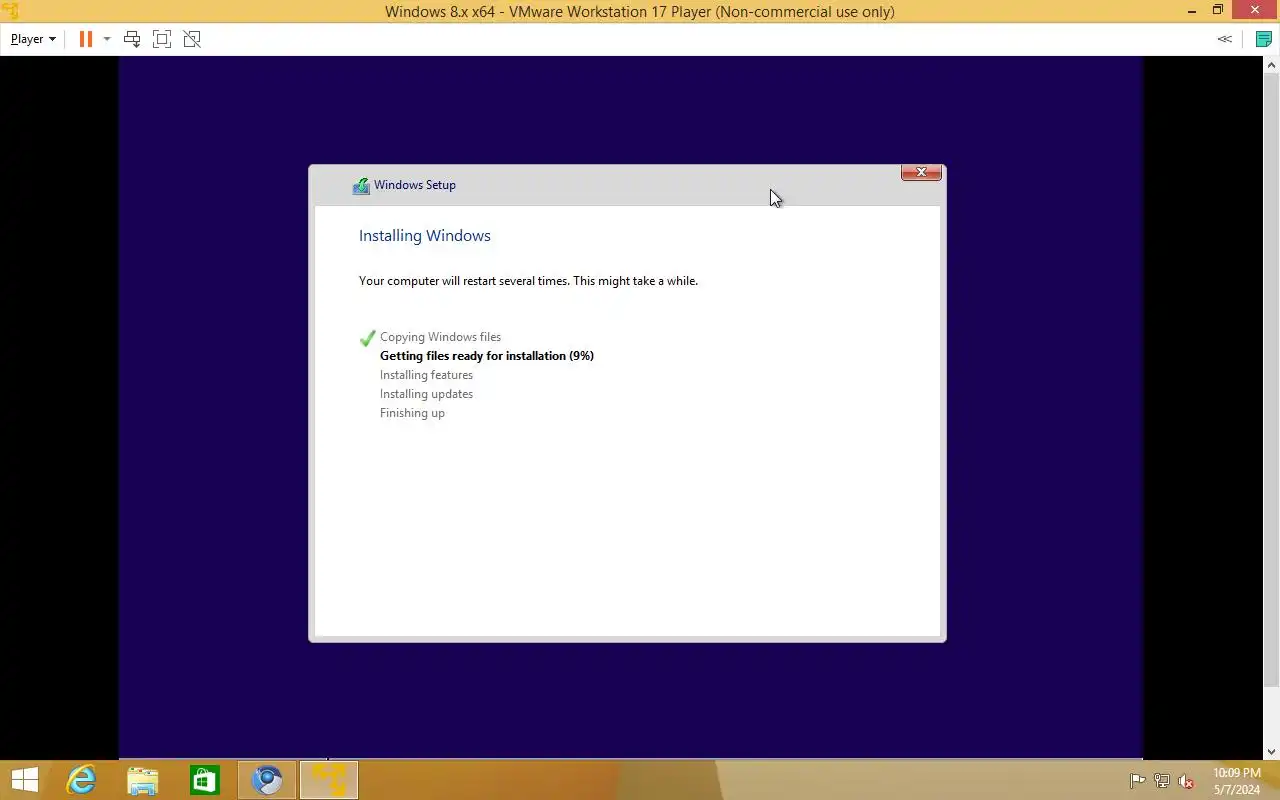Send Ctrl+Alt+Del to the virtual machine
Image resolution: width=1280 pixels, height=800 pixels.
pyautogui.click(x=131, y=39)
